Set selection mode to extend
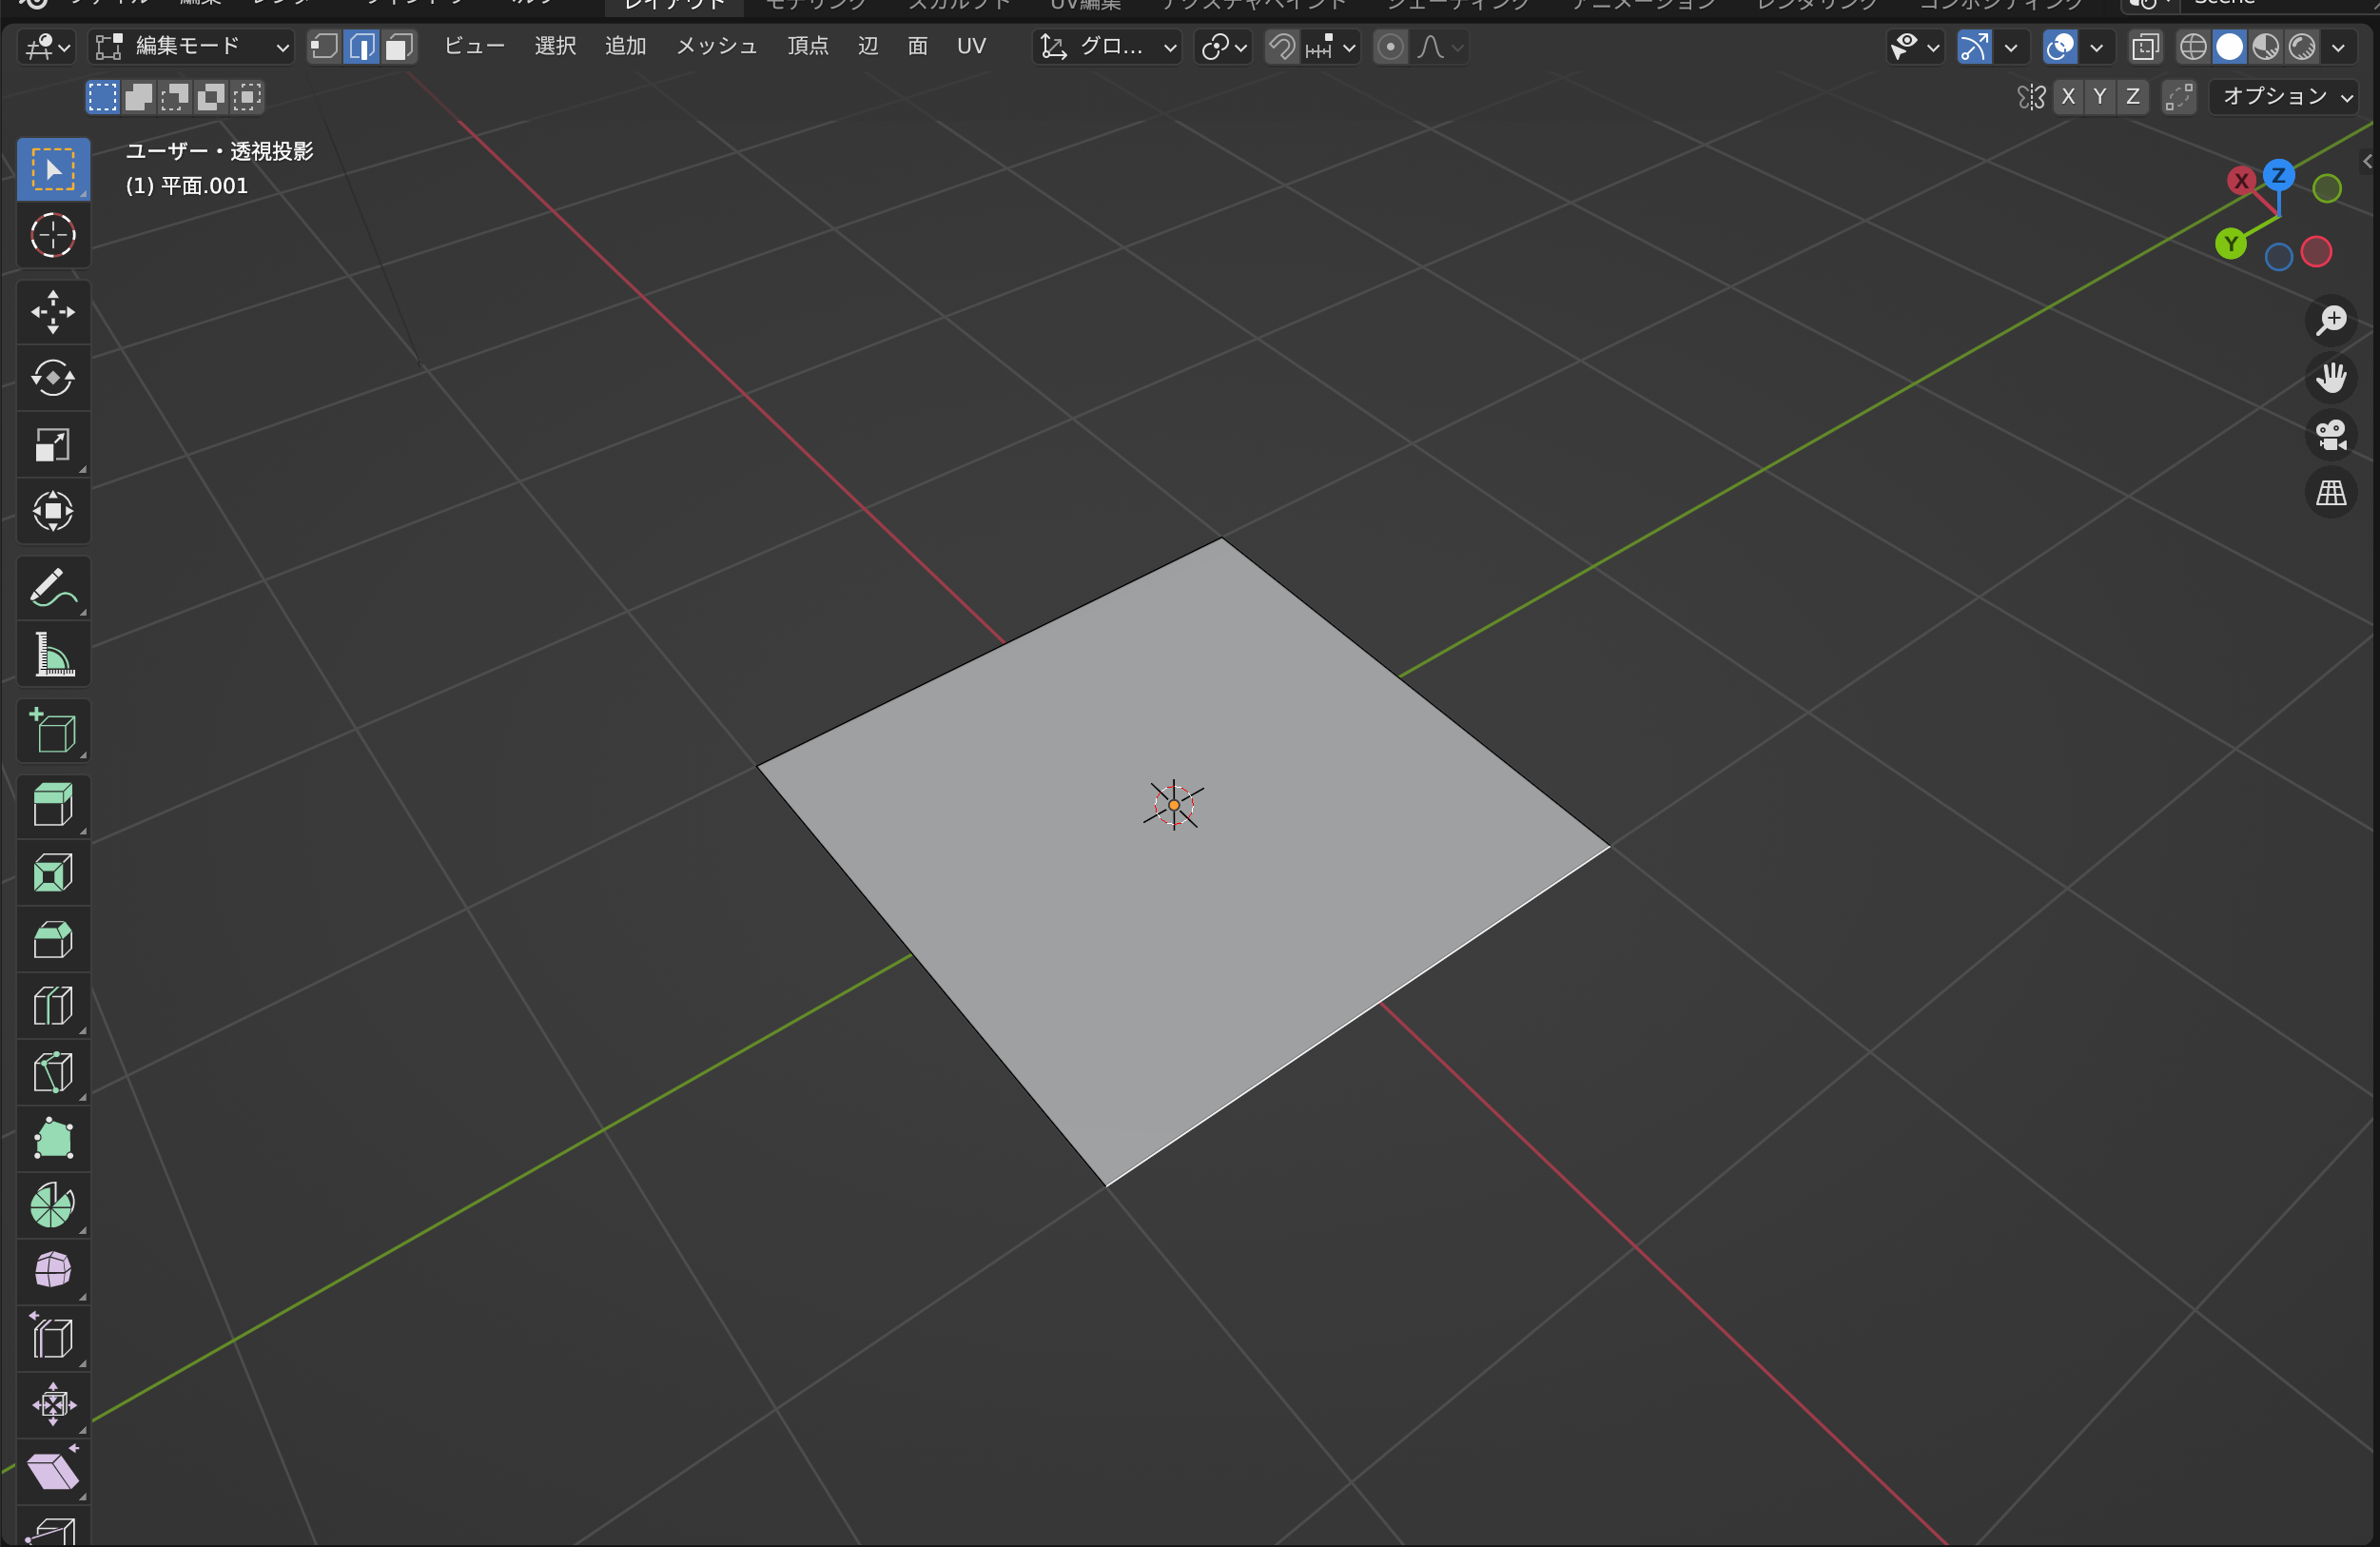This screenshot has height=1547, width=2380. pos(138,97)
